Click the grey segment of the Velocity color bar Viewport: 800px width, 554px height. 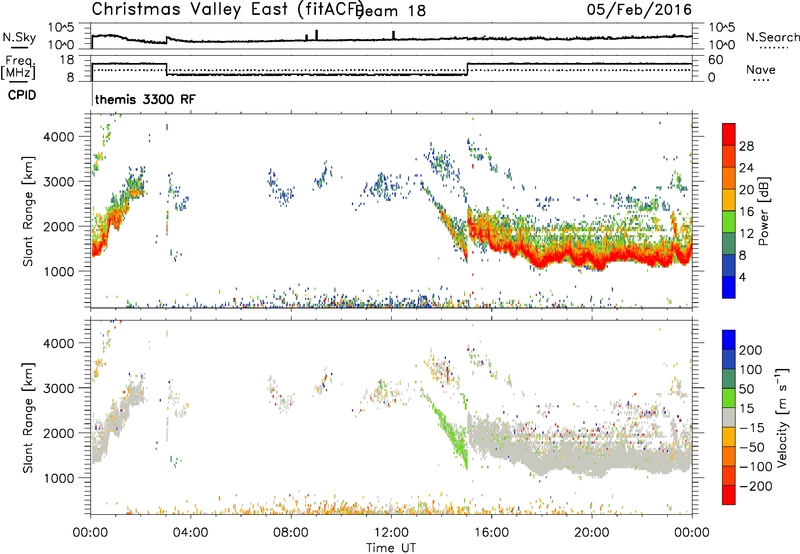729,417
